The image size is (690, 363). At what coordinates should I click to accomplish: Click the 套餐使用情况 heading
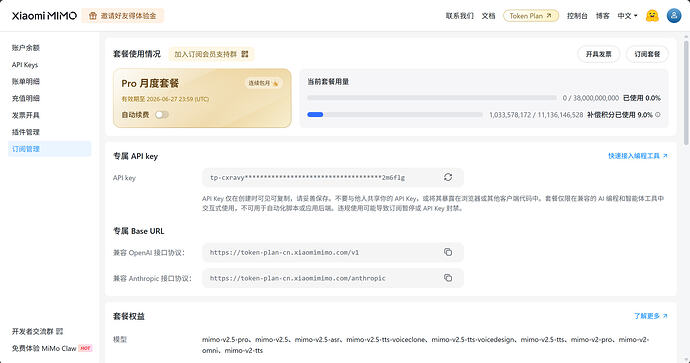[137, 54]
